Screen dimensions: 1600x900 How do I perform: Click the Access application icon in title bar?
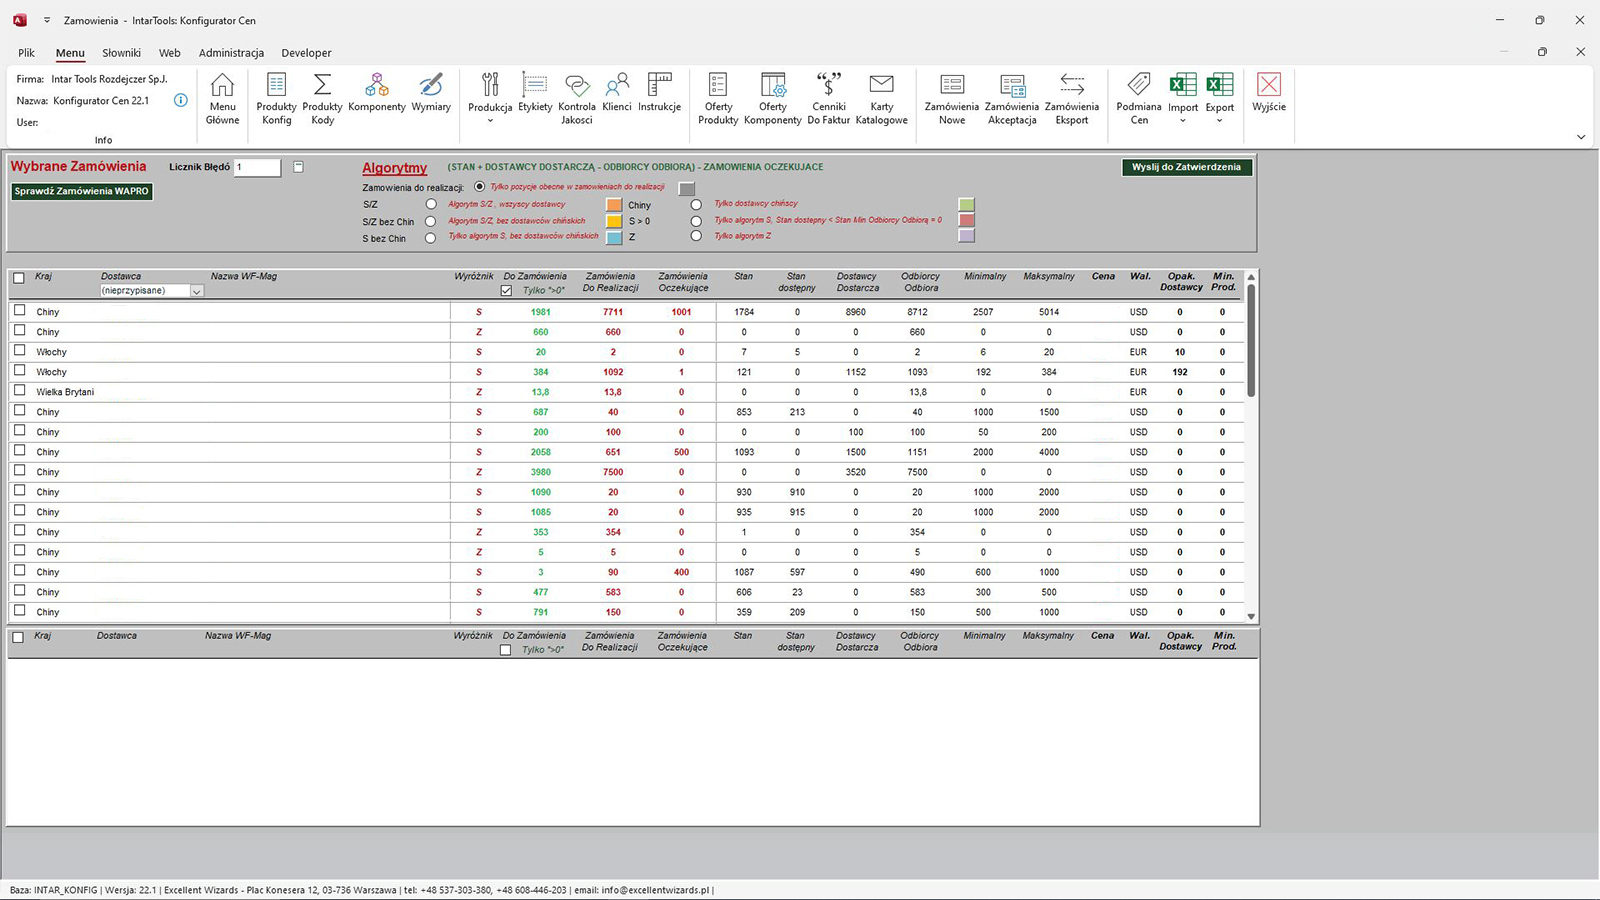click(20, 20)
